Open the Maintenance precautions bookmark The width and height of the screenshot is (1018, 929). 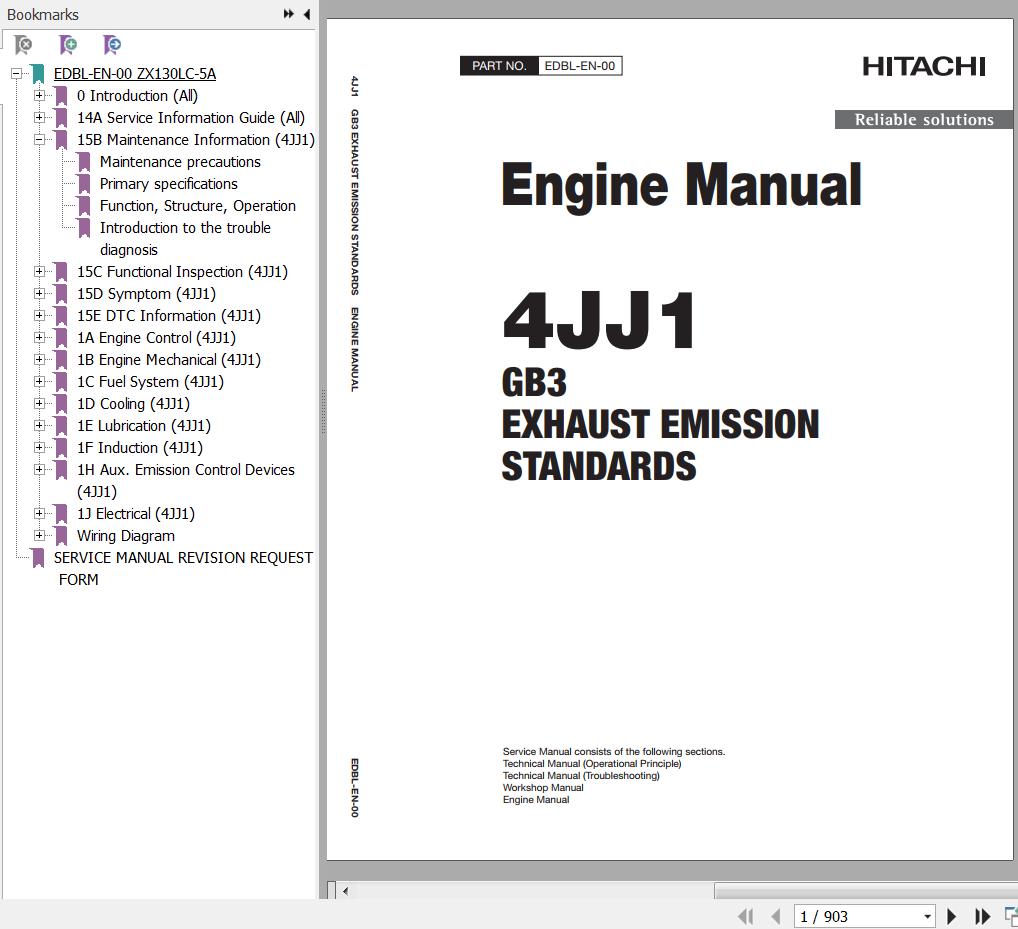(x=180, y=162)
